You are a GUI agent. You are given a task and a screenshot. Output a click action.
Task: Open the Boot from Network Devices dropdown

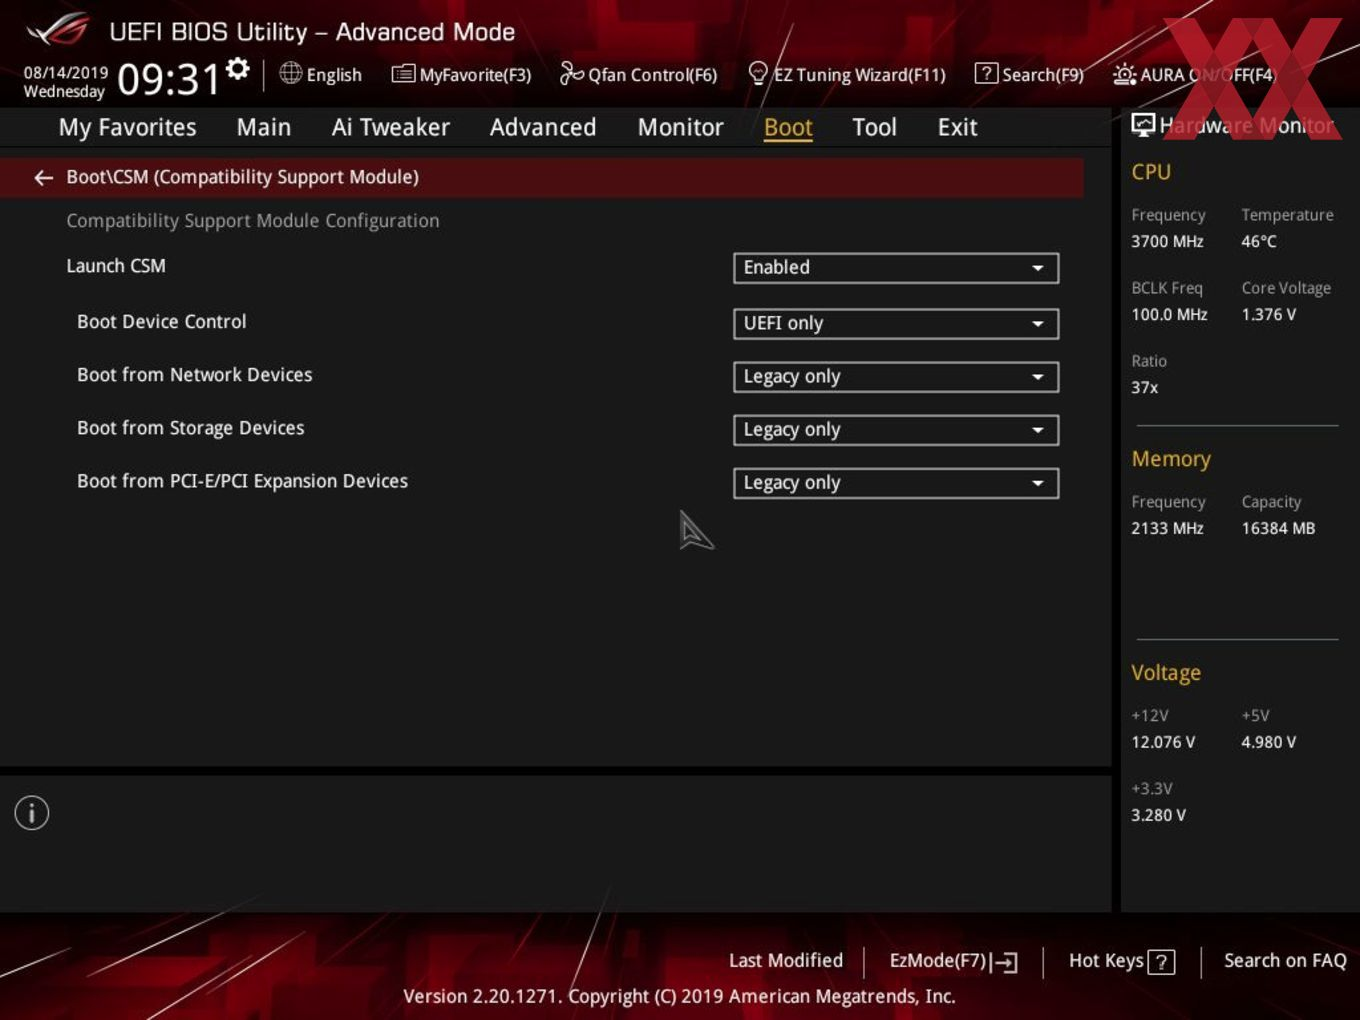pyautogui.click(x=896, y=377)
